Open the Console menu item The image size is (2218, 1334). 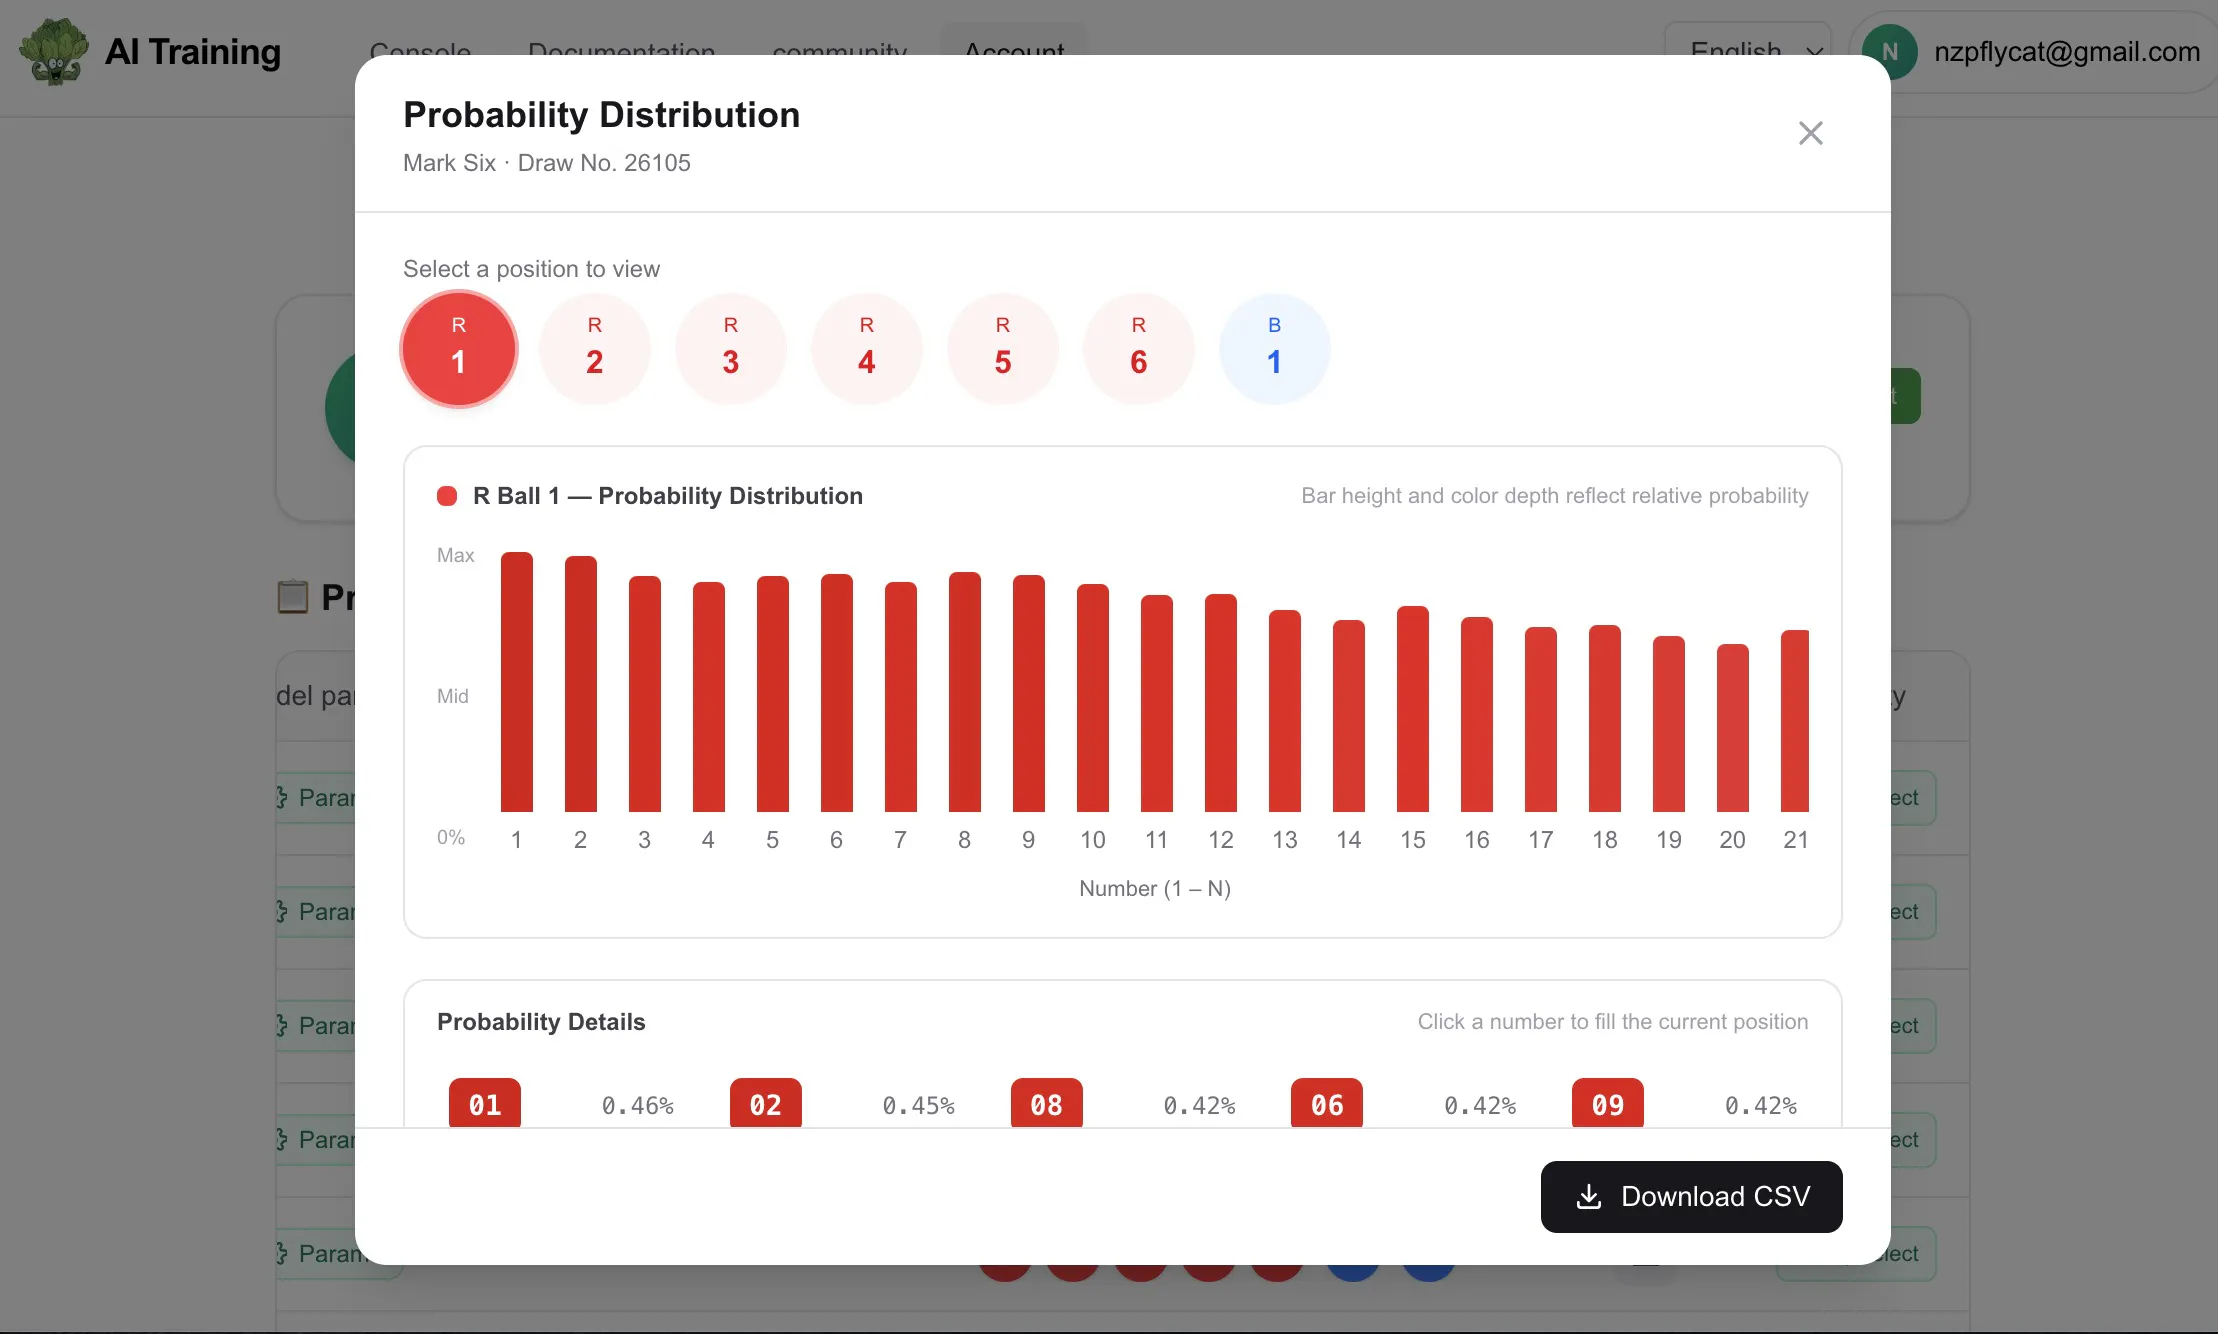point(420,46)
